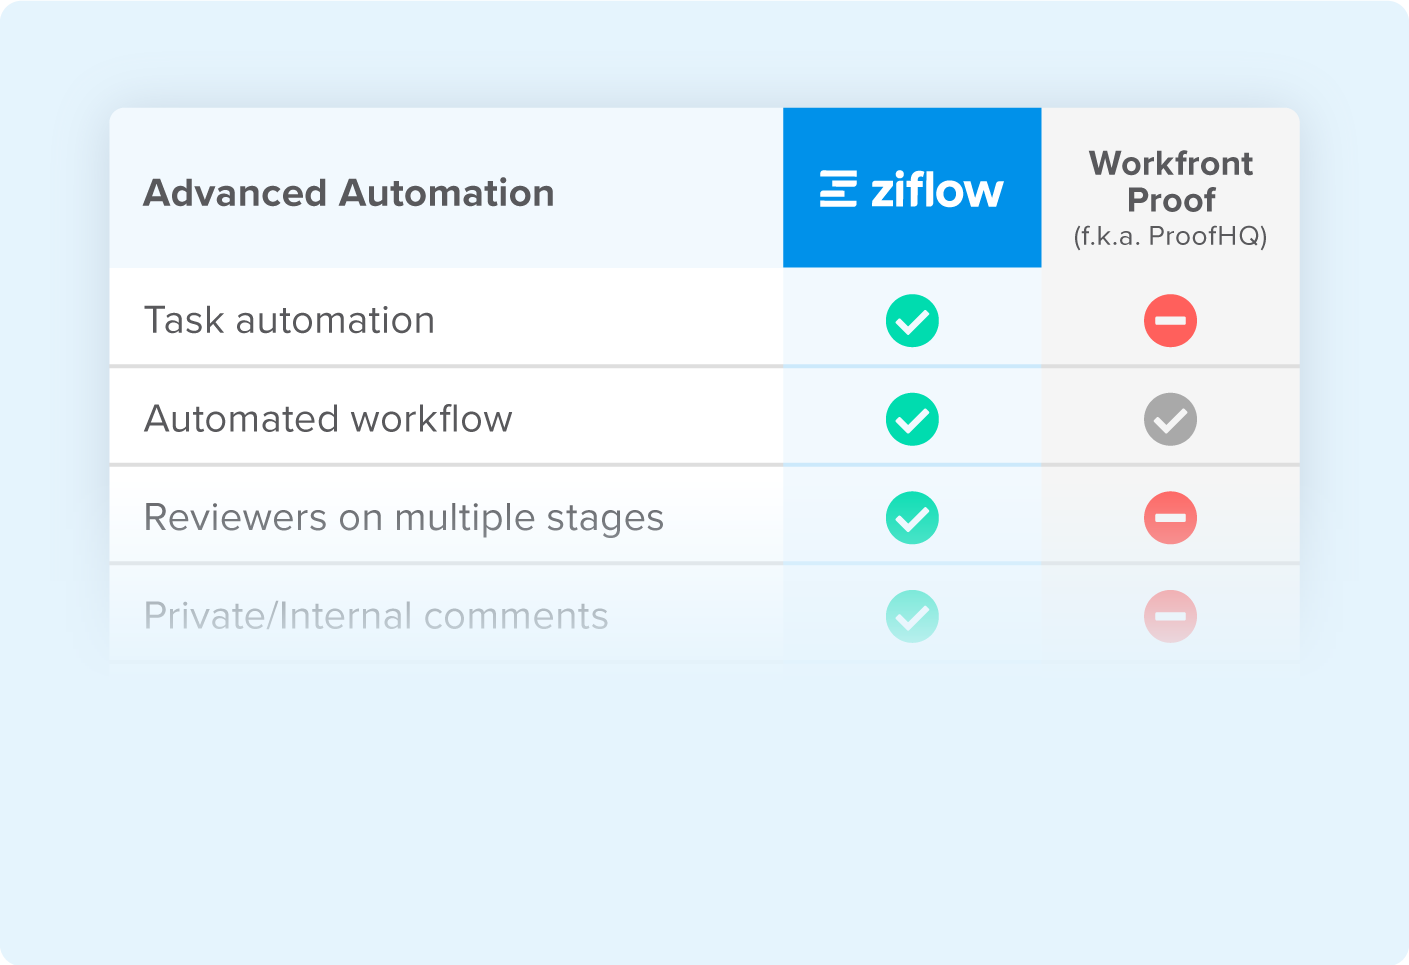The height and width of the screenshot is (965, 1409).
Task: Click Reviewers on multiple stages label
Action: [403, 518]
